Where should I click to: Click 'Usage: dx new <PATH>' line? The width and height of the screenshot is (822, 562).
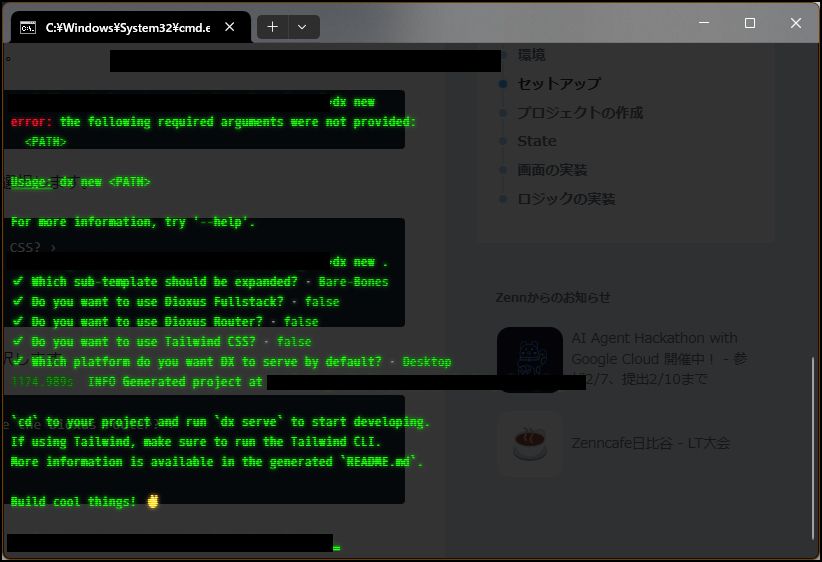(x=81, y=182)
